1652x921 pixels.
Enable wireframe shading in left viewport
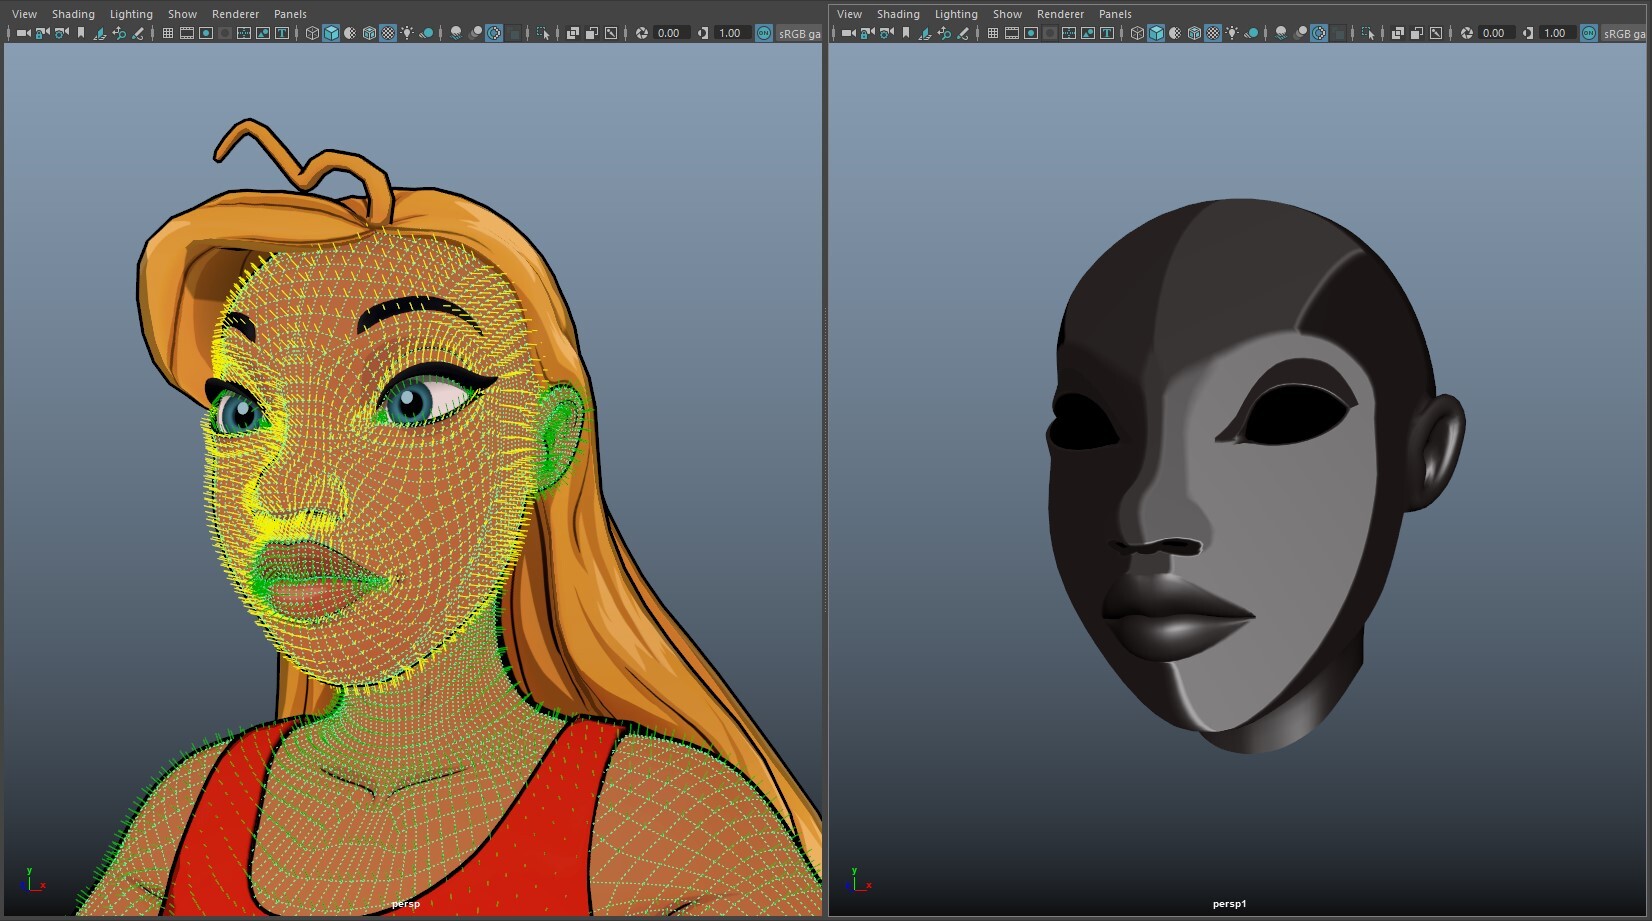point(312,33)
